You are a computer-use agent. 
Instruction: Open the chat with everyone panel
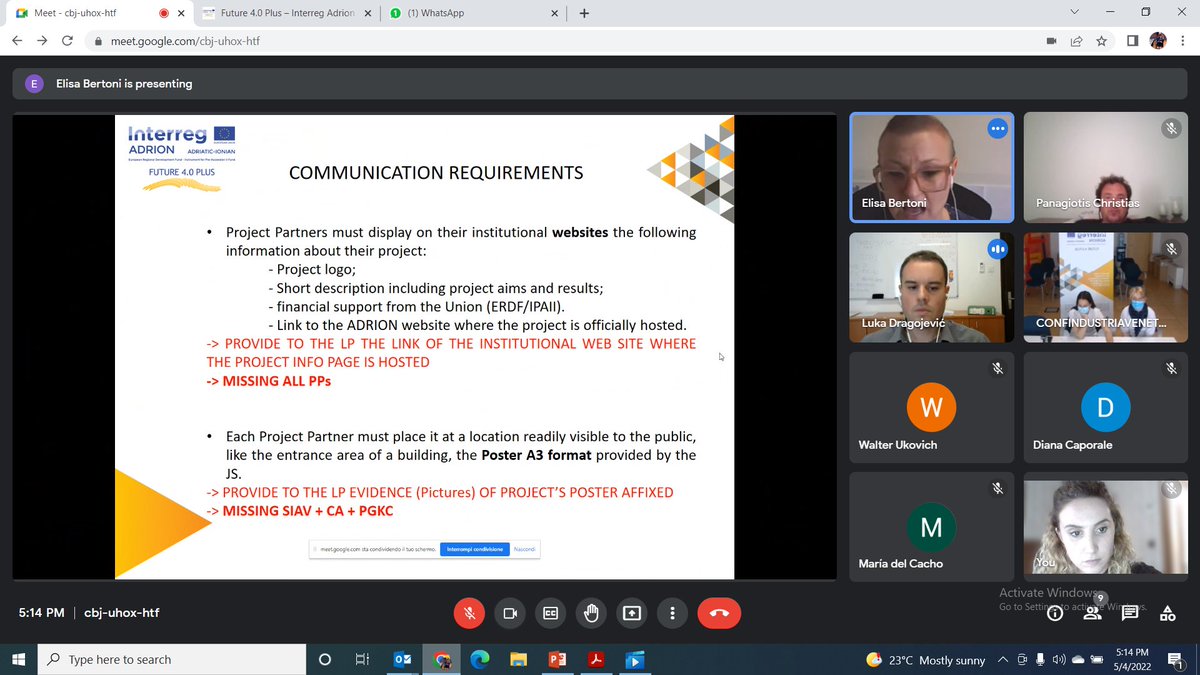pyautogui.click(x=1130, y=613)
